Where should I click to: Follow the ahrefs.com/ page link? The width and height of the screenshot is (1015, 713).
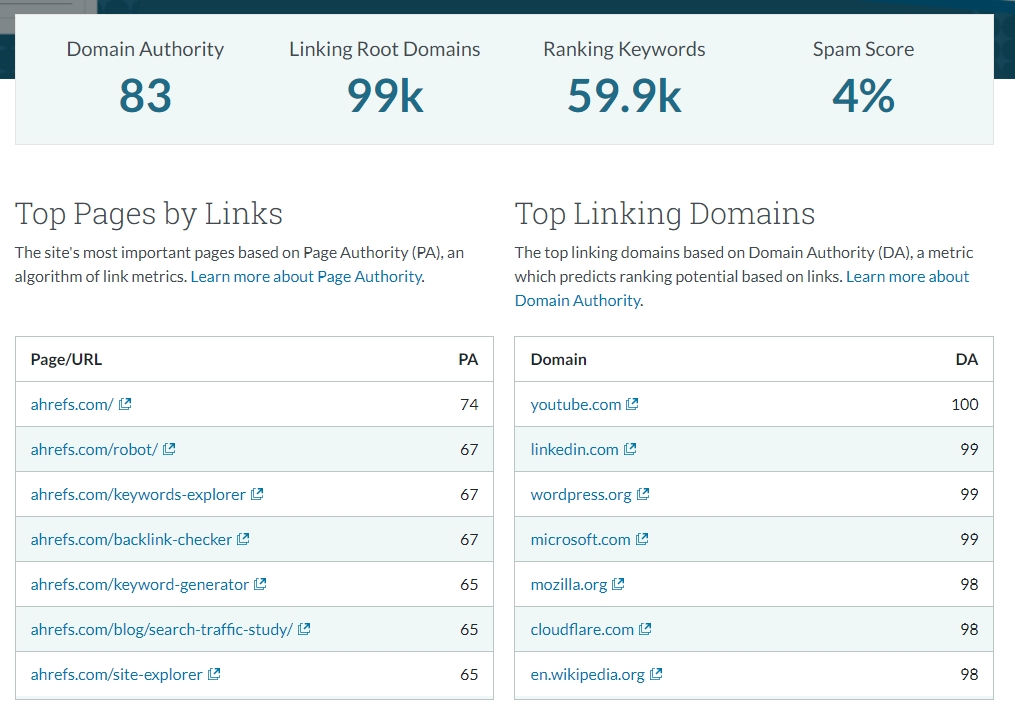pyautogui.click(x=72, y=405)
